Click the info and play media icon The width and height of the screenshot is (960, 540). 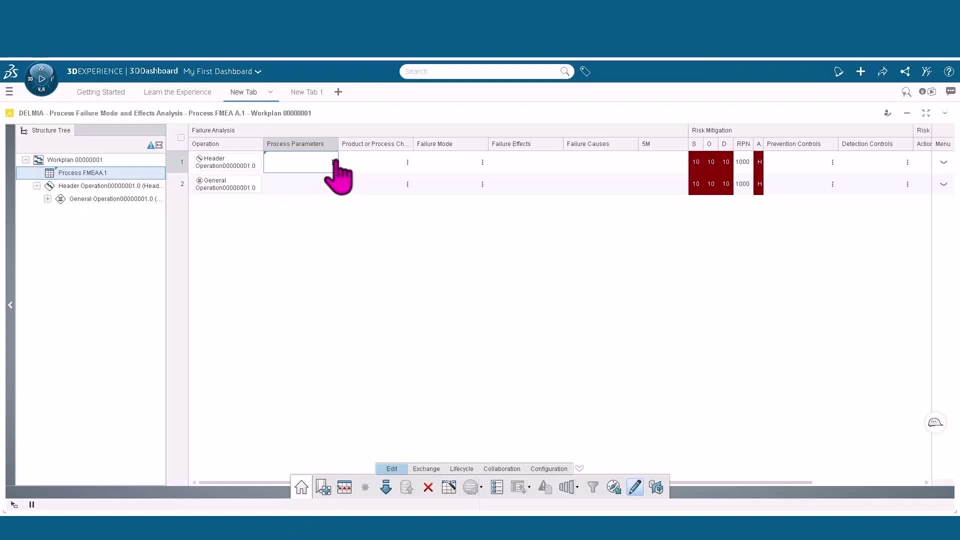pyautogui.click(x=927, y=91)
